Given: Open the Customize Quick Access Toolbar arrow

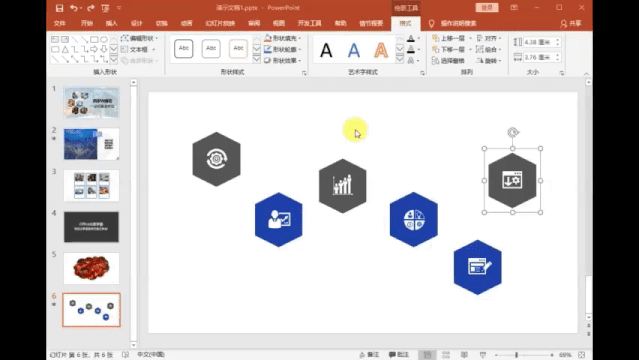Looking at the screenshot, I should pos(119,8).
